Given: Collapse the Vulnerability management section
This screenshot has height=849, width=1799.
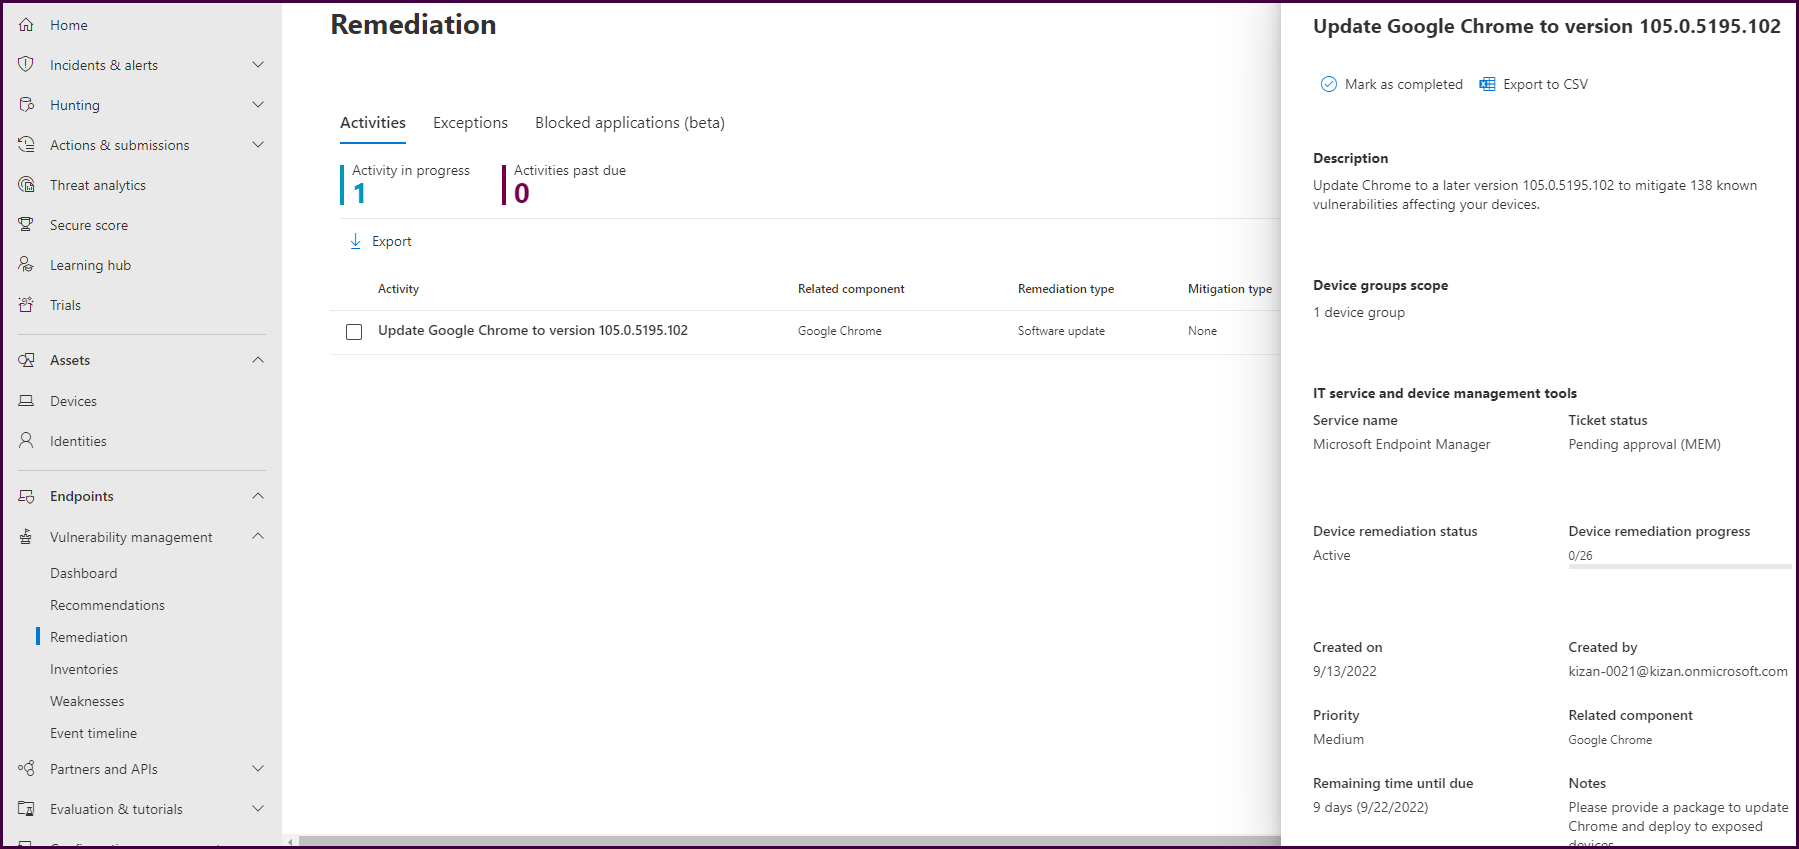Looking at the screenshot, I should pyautogui.click(x=258, y=537).
